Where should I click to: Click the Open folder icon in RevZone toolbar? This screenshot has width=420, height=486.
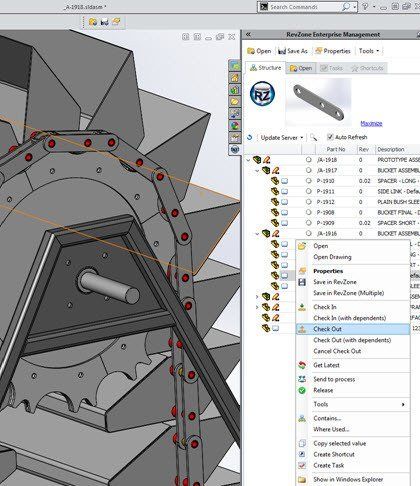click(x=251, y=51)
